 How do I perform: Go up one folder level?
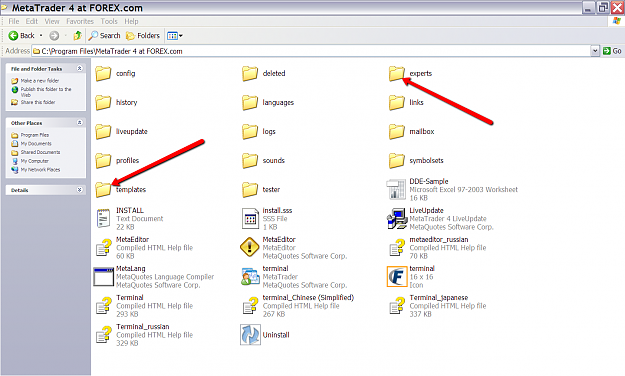coord(77,36)
